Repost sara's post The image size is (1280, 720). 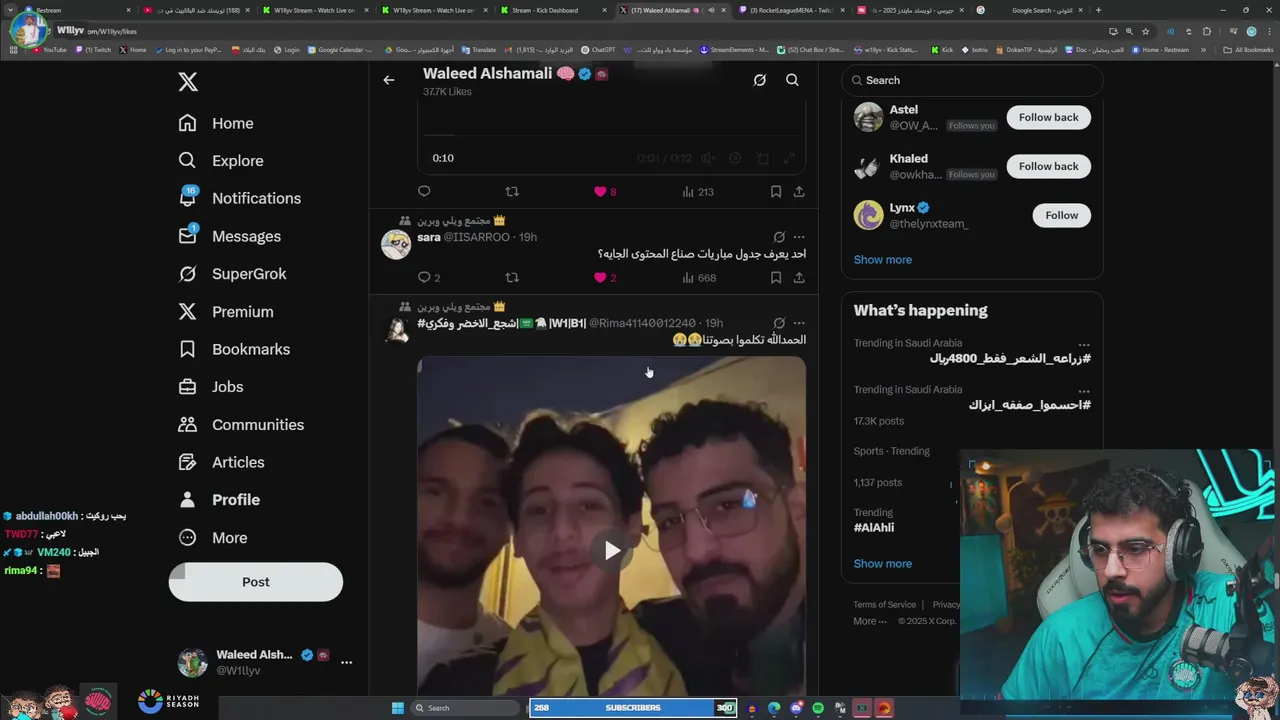(512, 277)
